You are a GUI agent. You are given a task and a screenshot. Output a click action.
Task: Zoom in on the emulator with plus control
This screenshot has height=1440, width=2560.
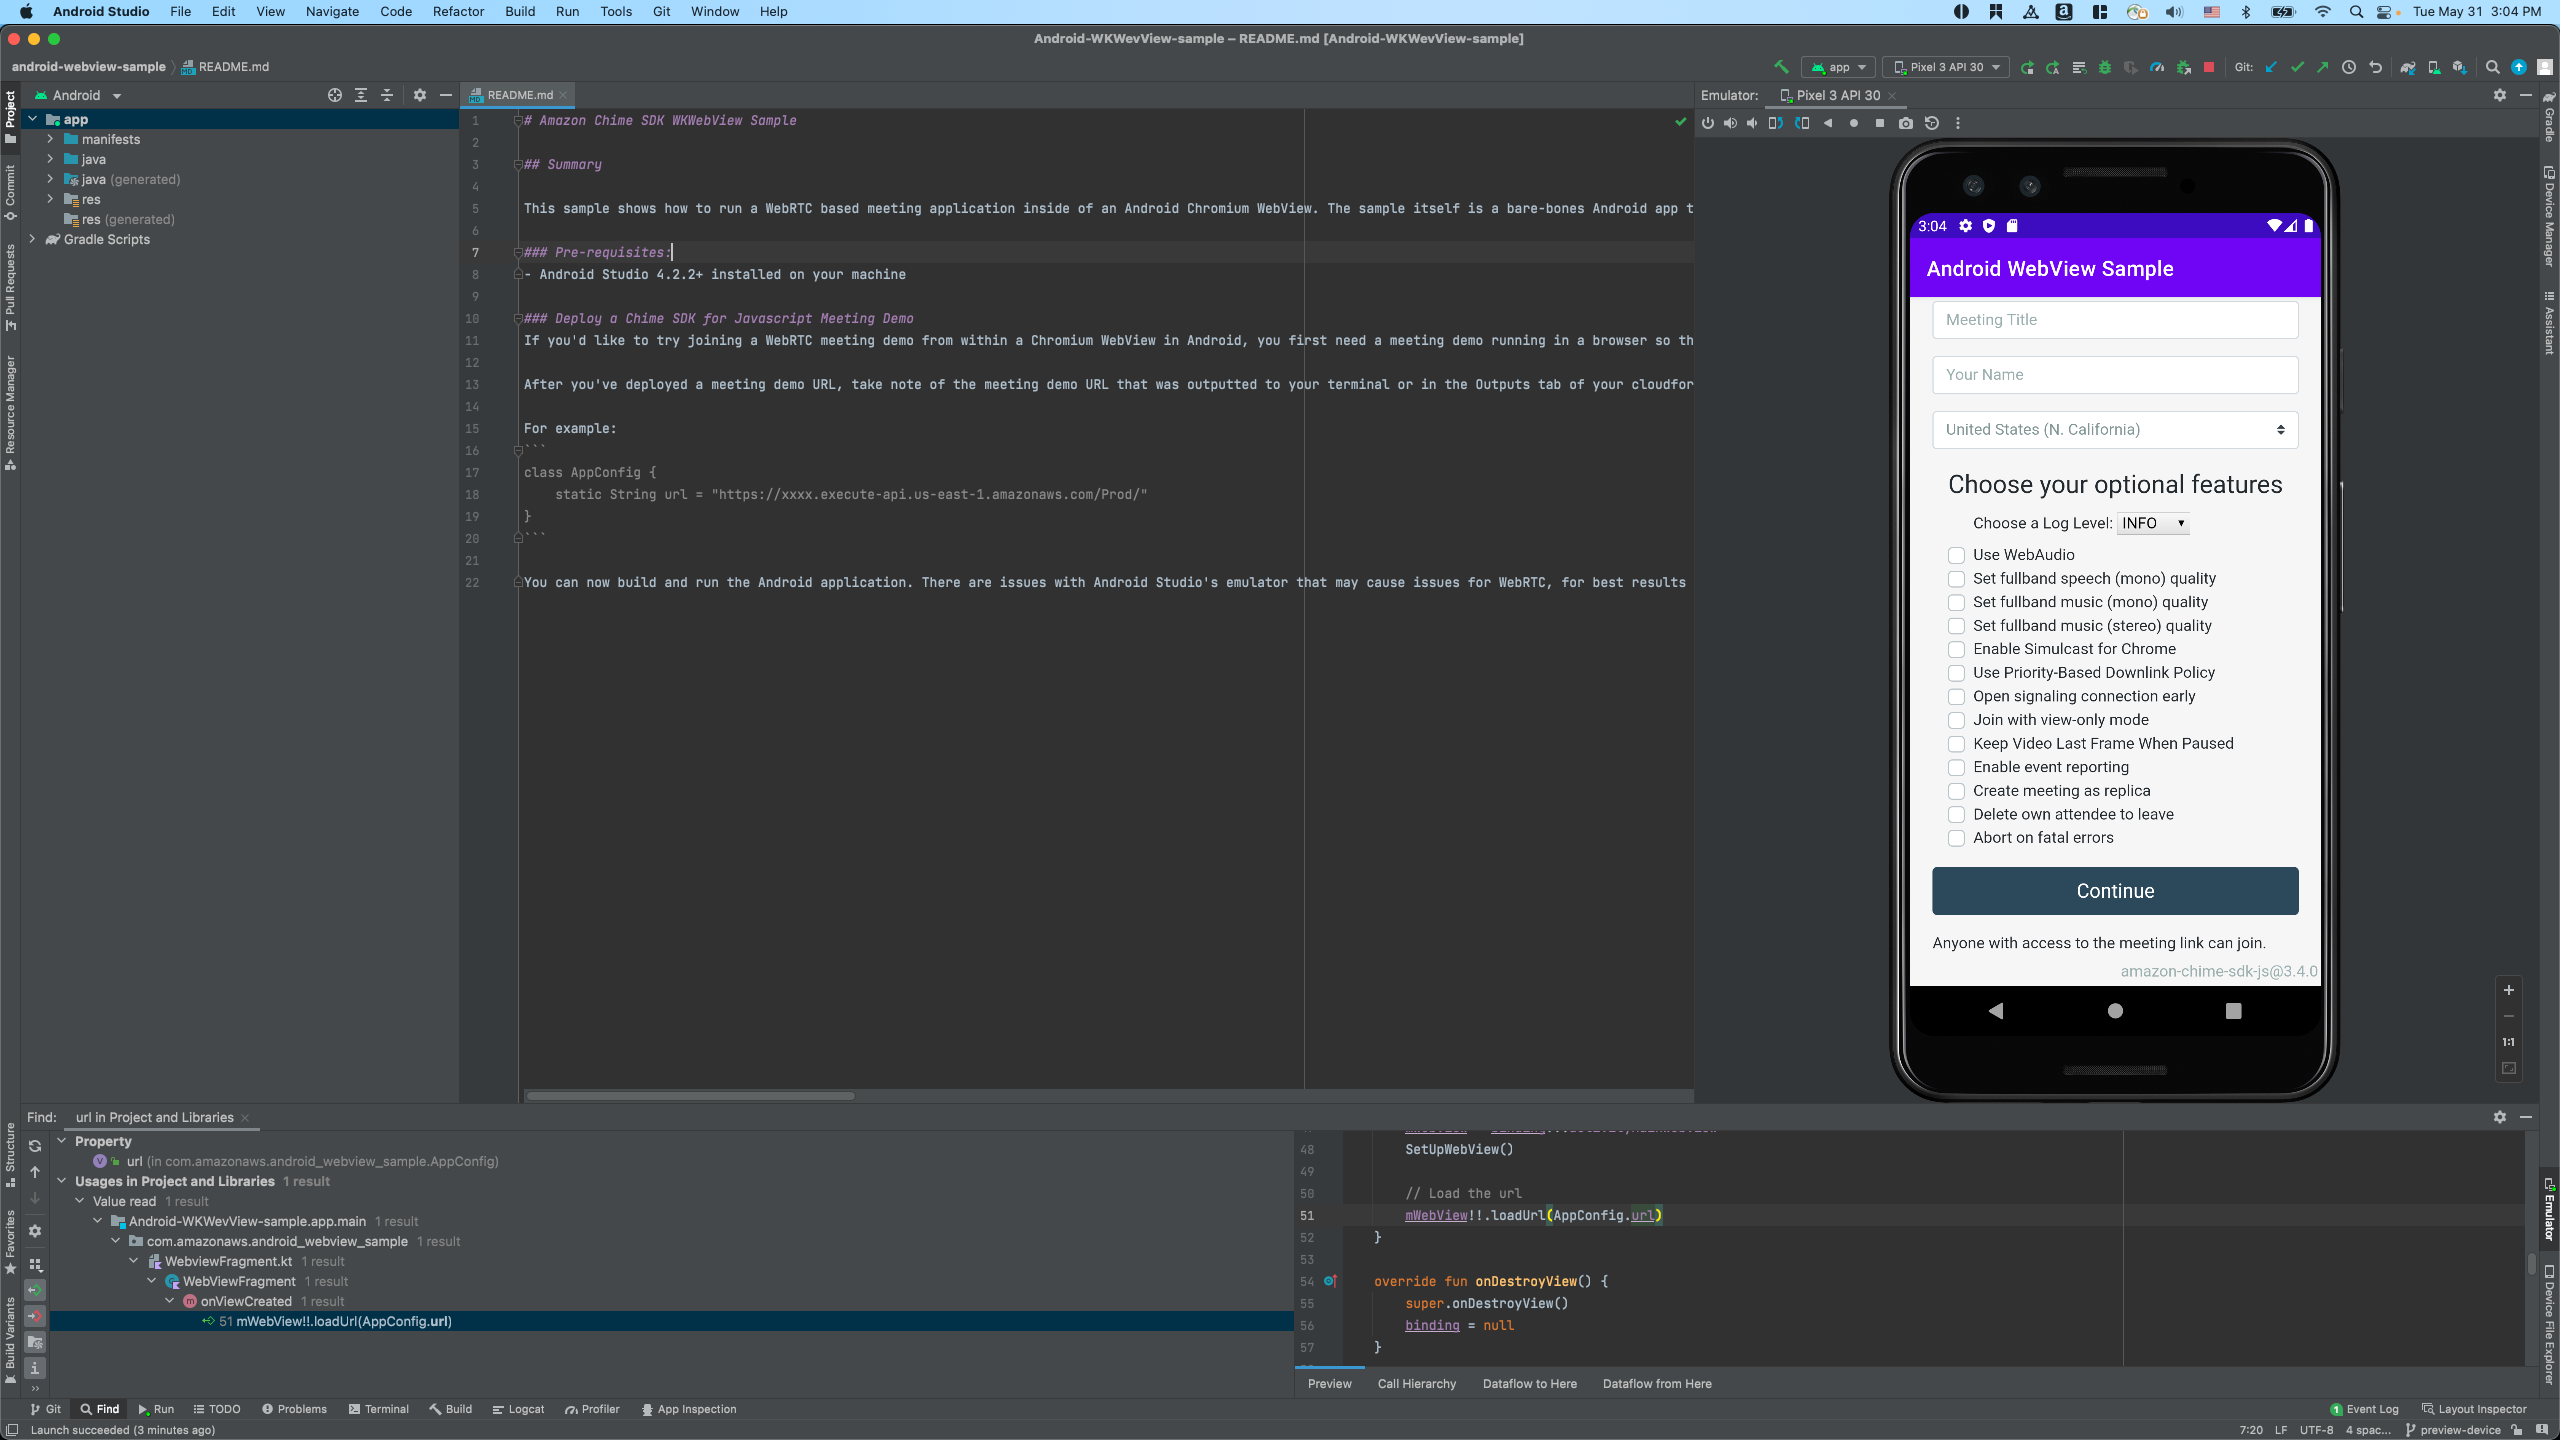point(2509,990)
